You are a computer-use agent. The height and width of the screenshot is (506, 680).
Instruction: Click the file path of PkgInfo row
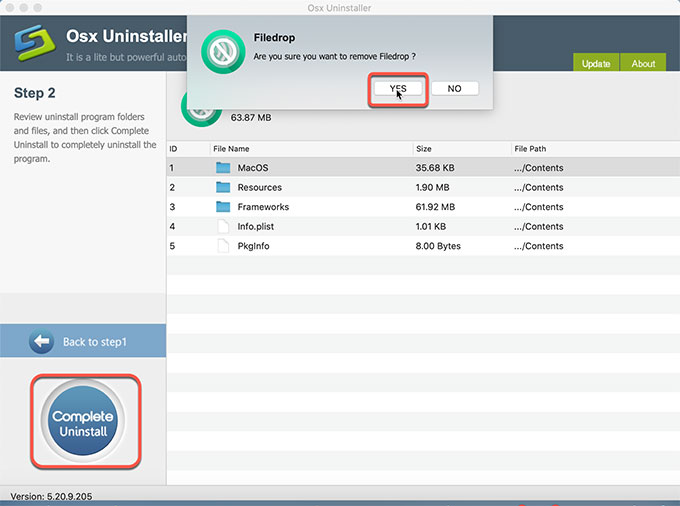pos(539,246)
